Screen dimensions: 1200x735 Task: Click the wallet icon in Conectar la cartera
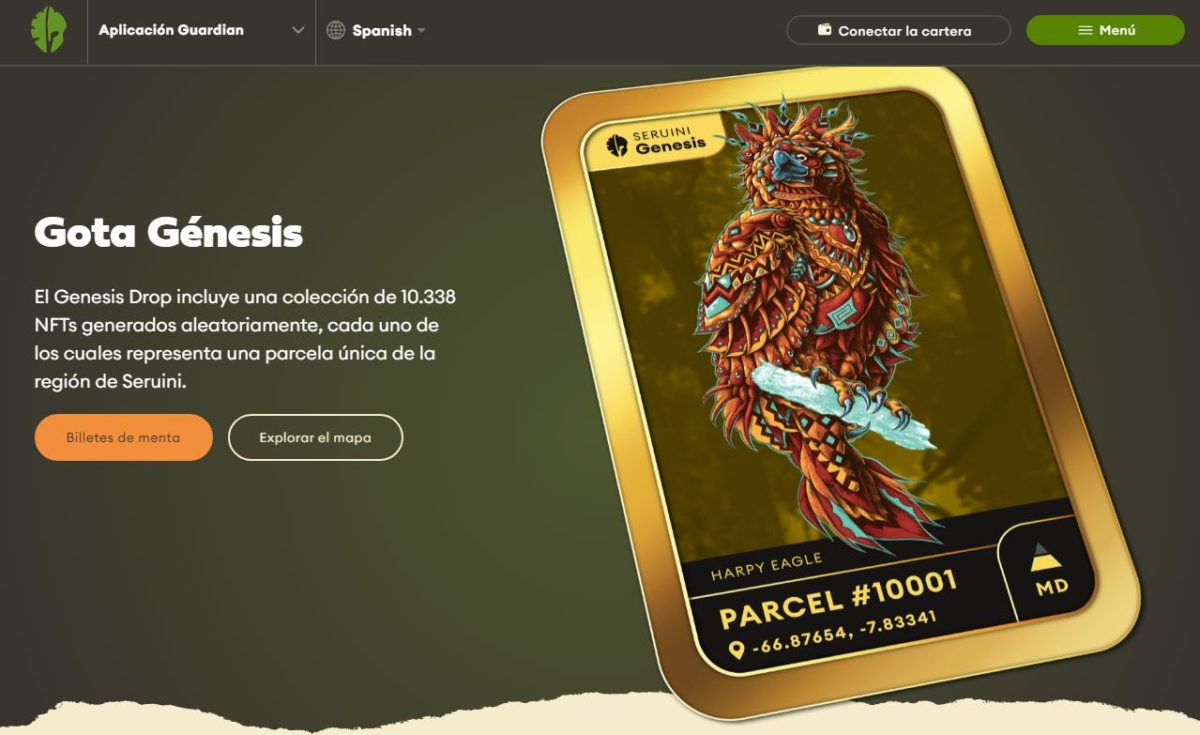click(825, 30)
